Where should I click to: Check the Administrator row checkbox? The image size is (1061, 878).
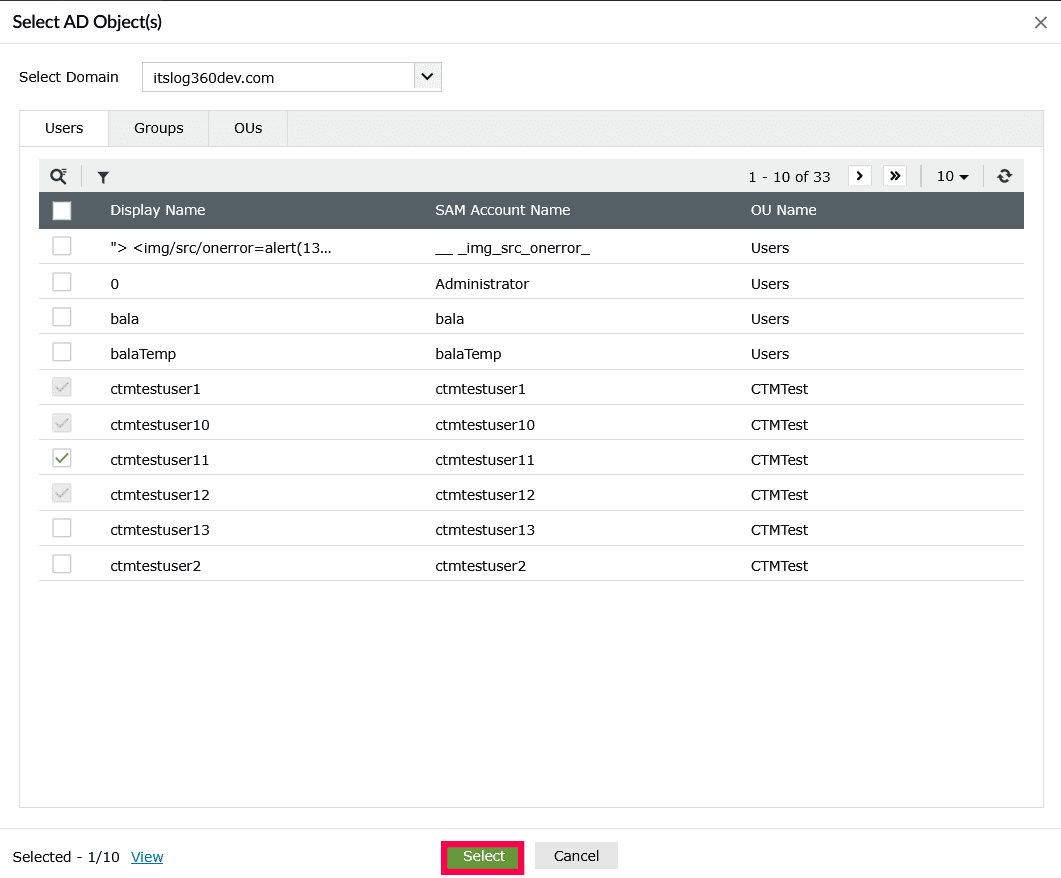(x=62, y=281)
